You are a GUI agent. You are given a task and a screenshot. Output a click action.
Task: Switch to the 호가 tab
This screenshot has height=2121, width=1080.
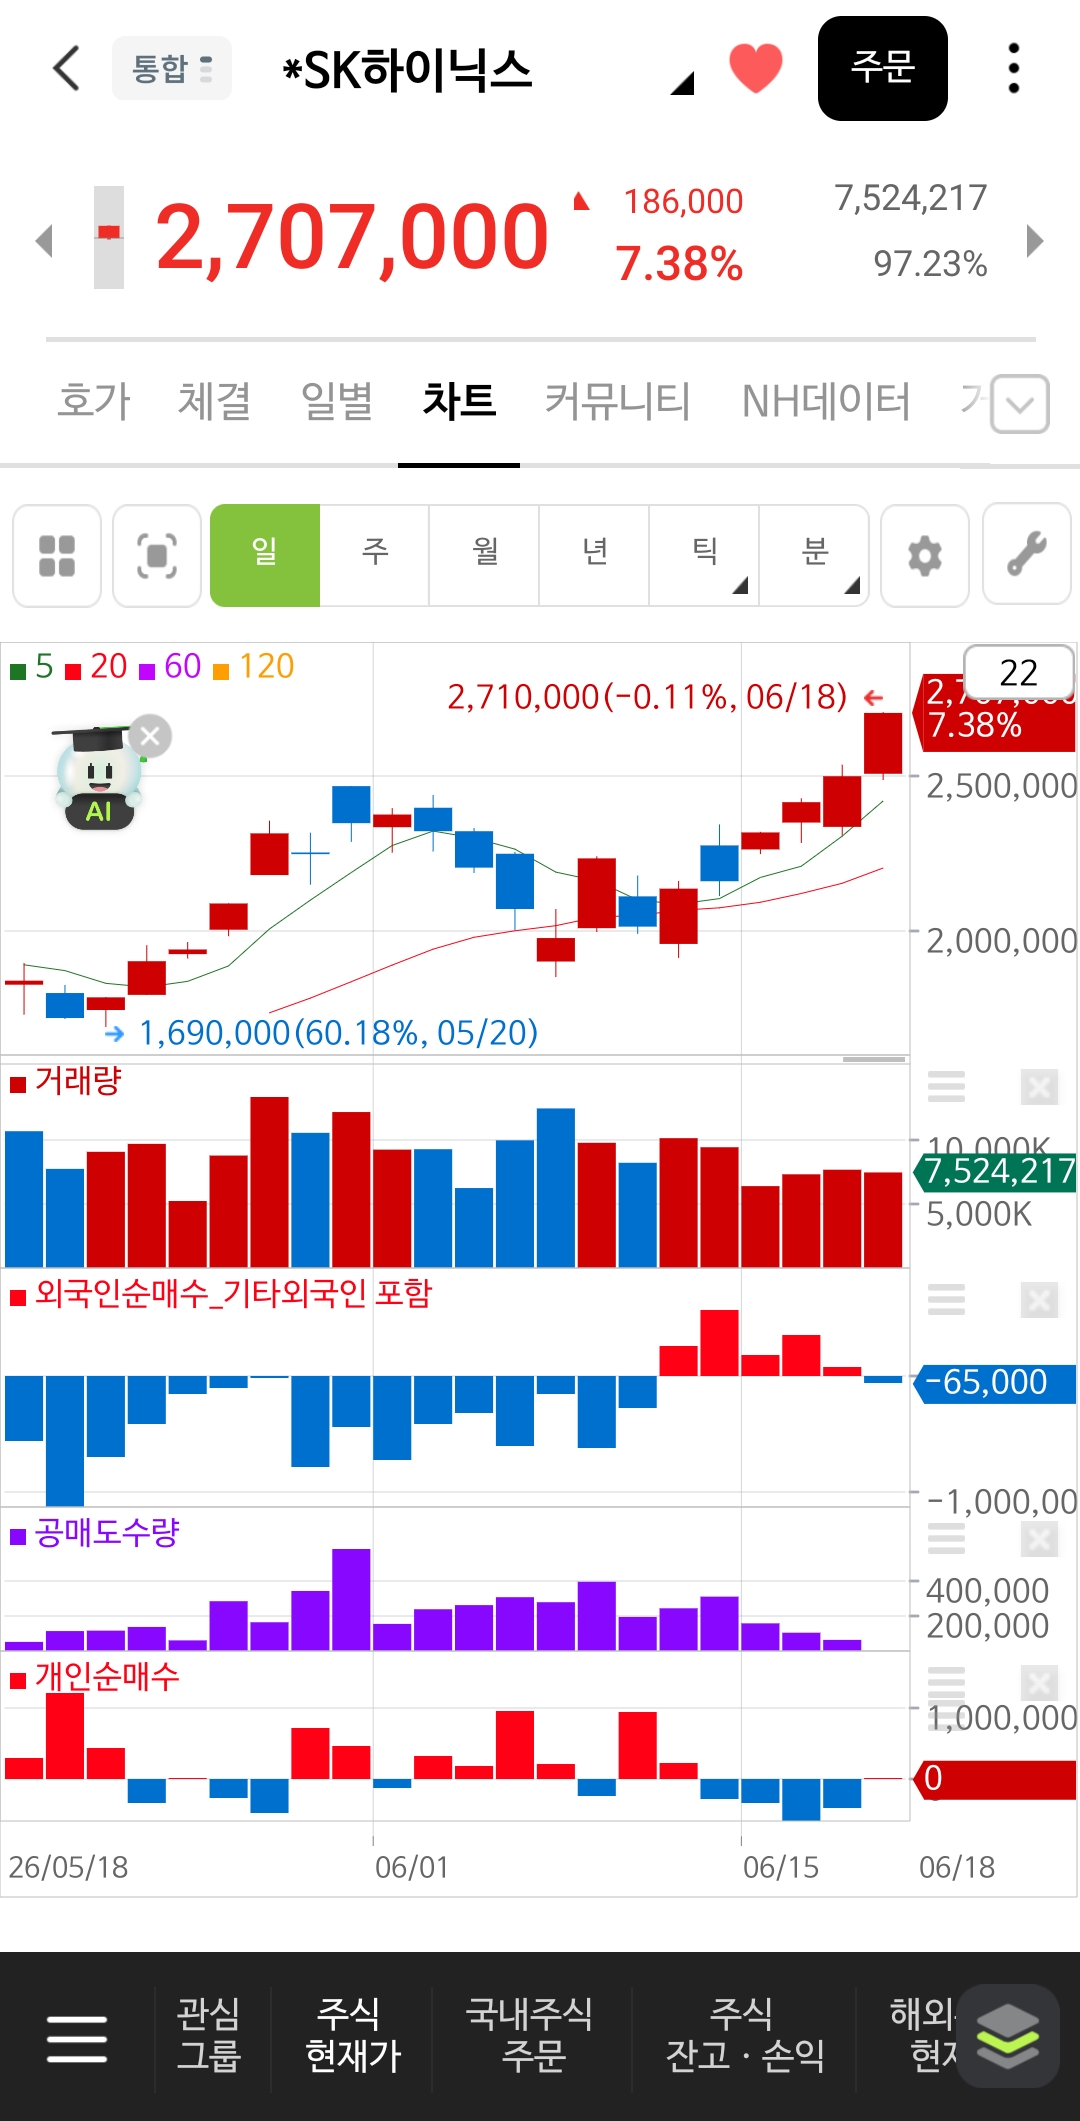coord(94,401)
